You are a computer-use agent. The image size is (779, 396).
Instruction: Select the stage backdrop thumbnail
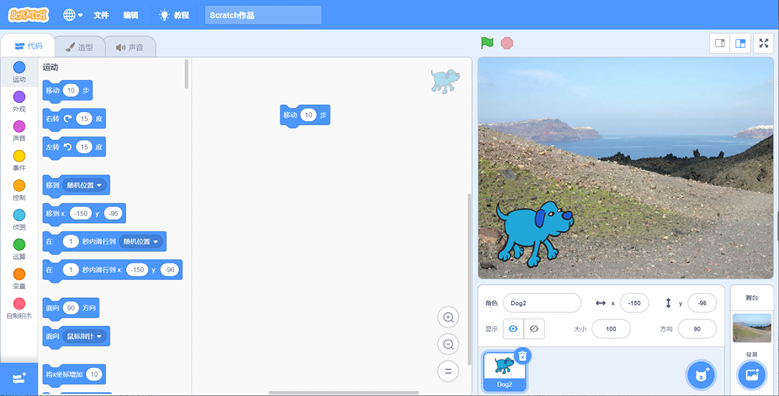[752, 328]
